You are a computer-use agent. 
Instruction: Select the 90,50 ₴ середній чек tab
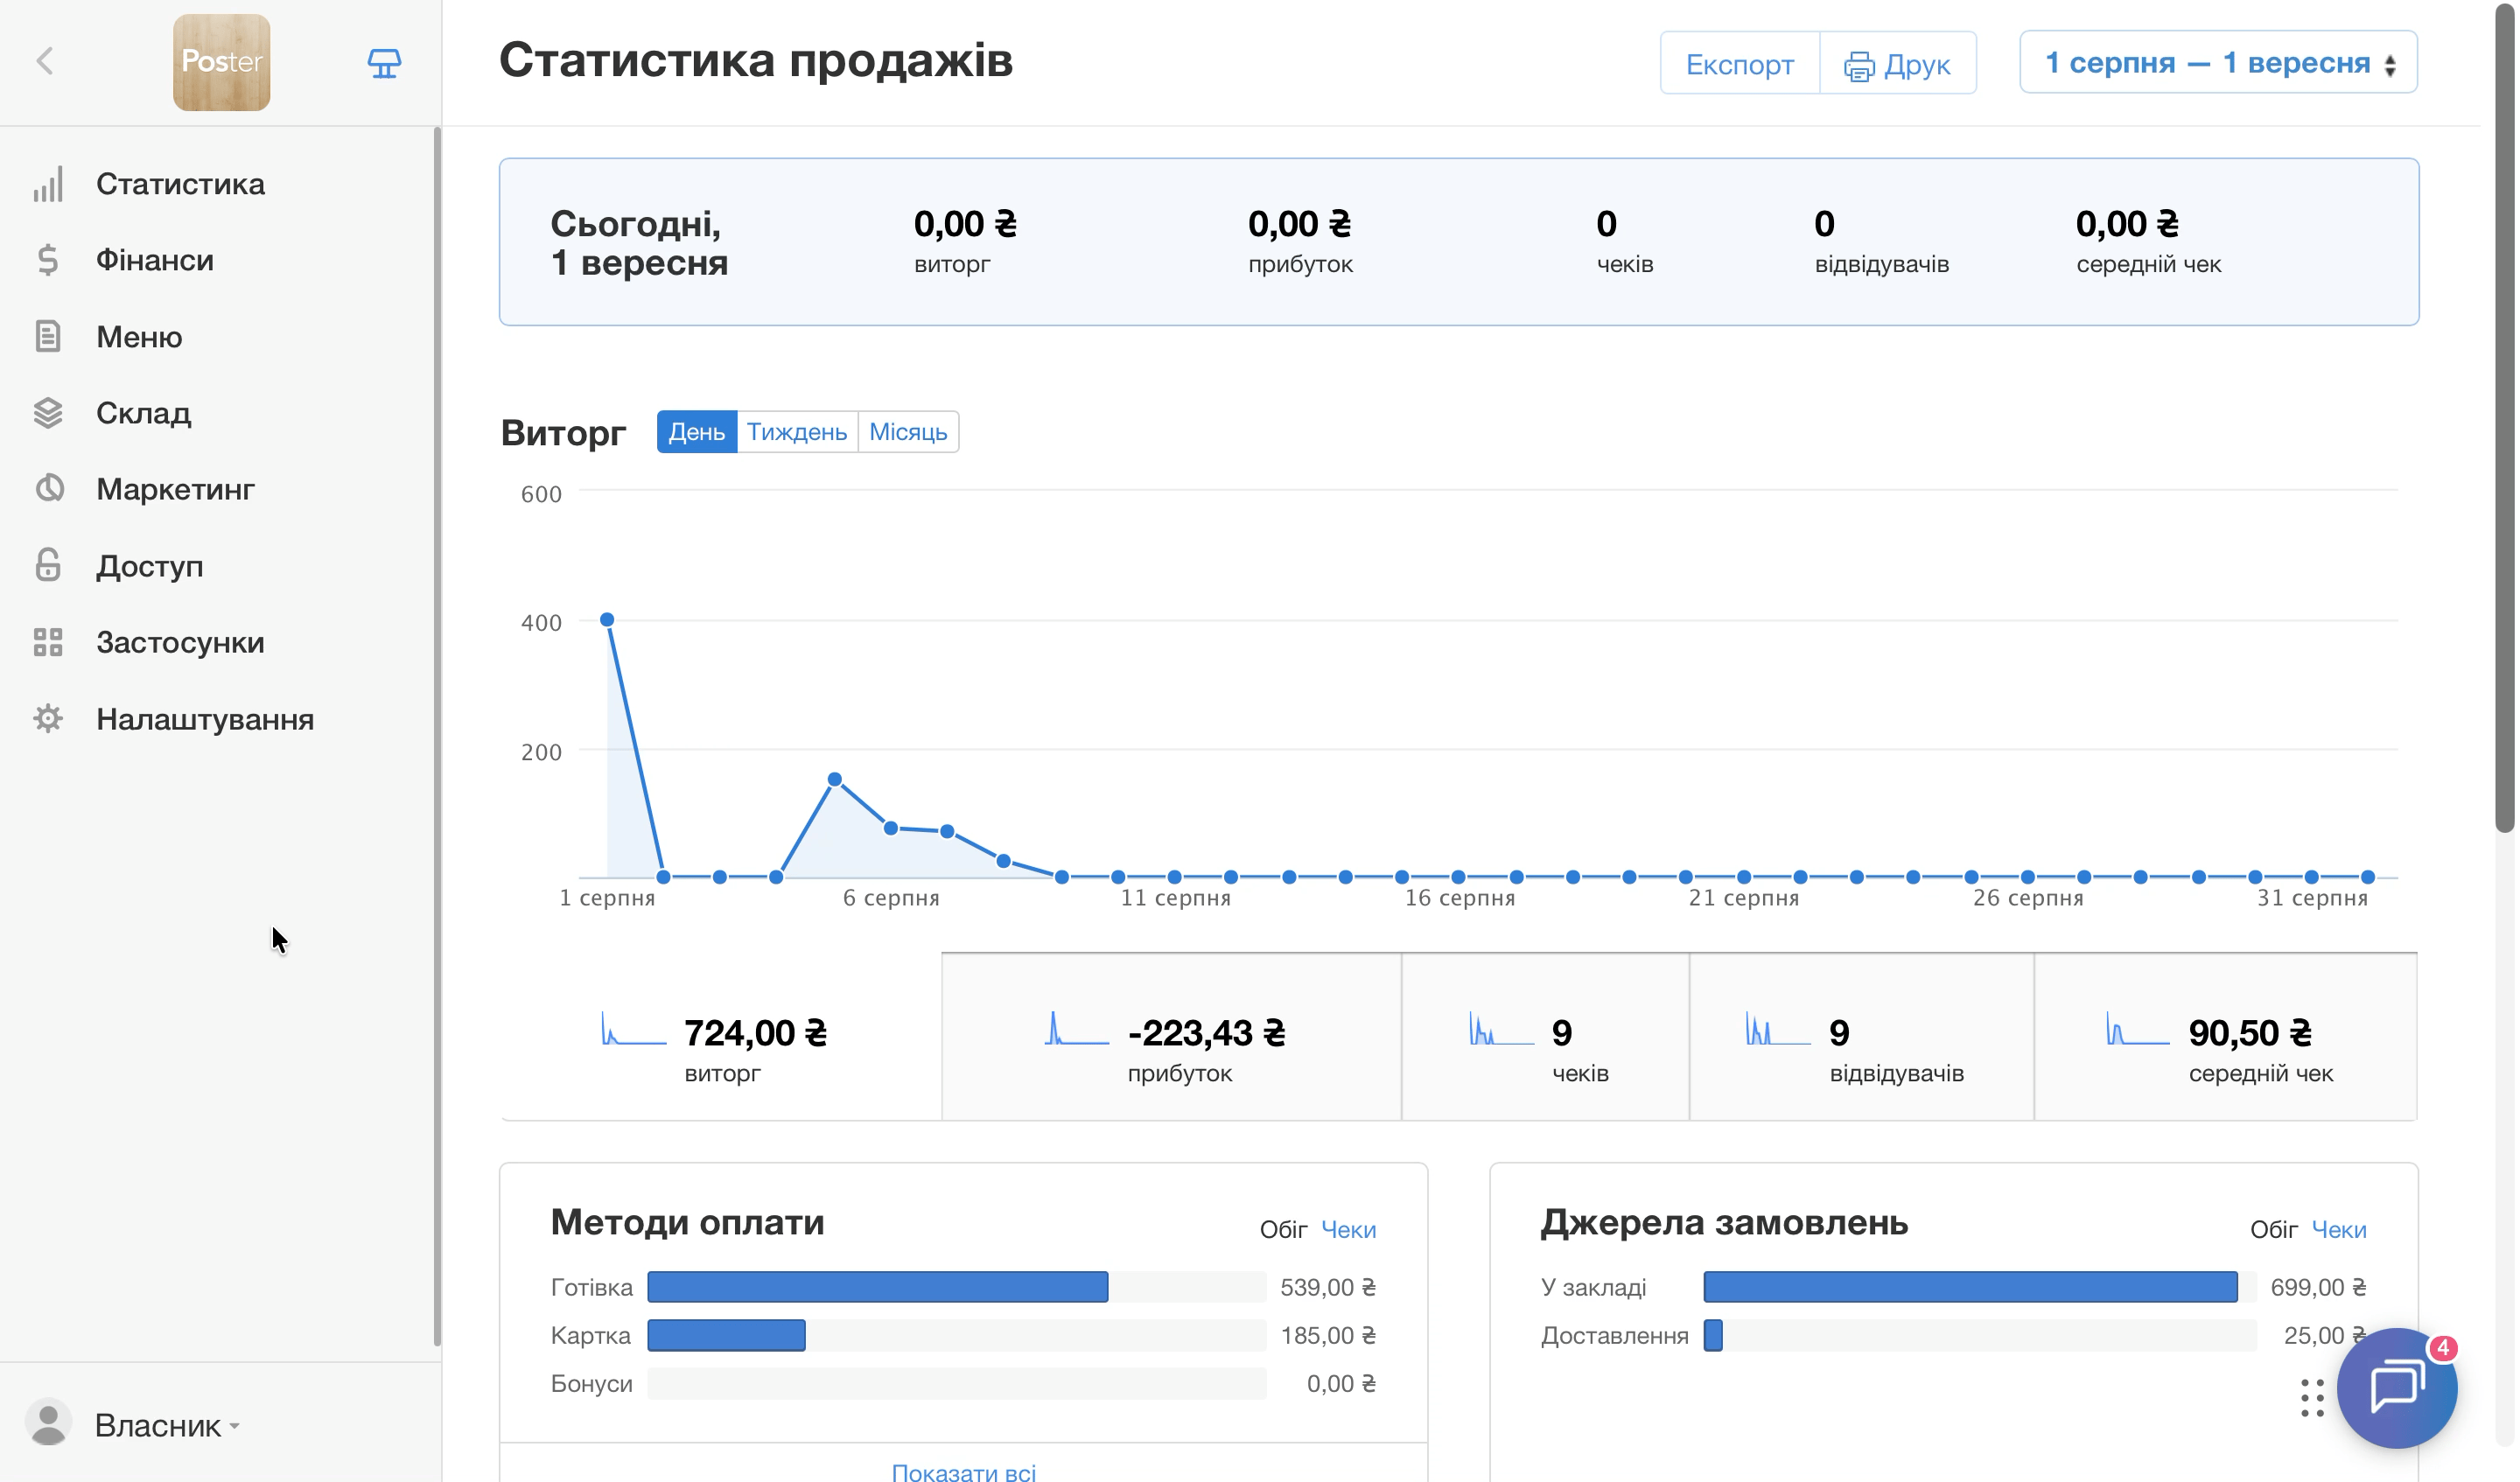(x=2225, y=1037)
